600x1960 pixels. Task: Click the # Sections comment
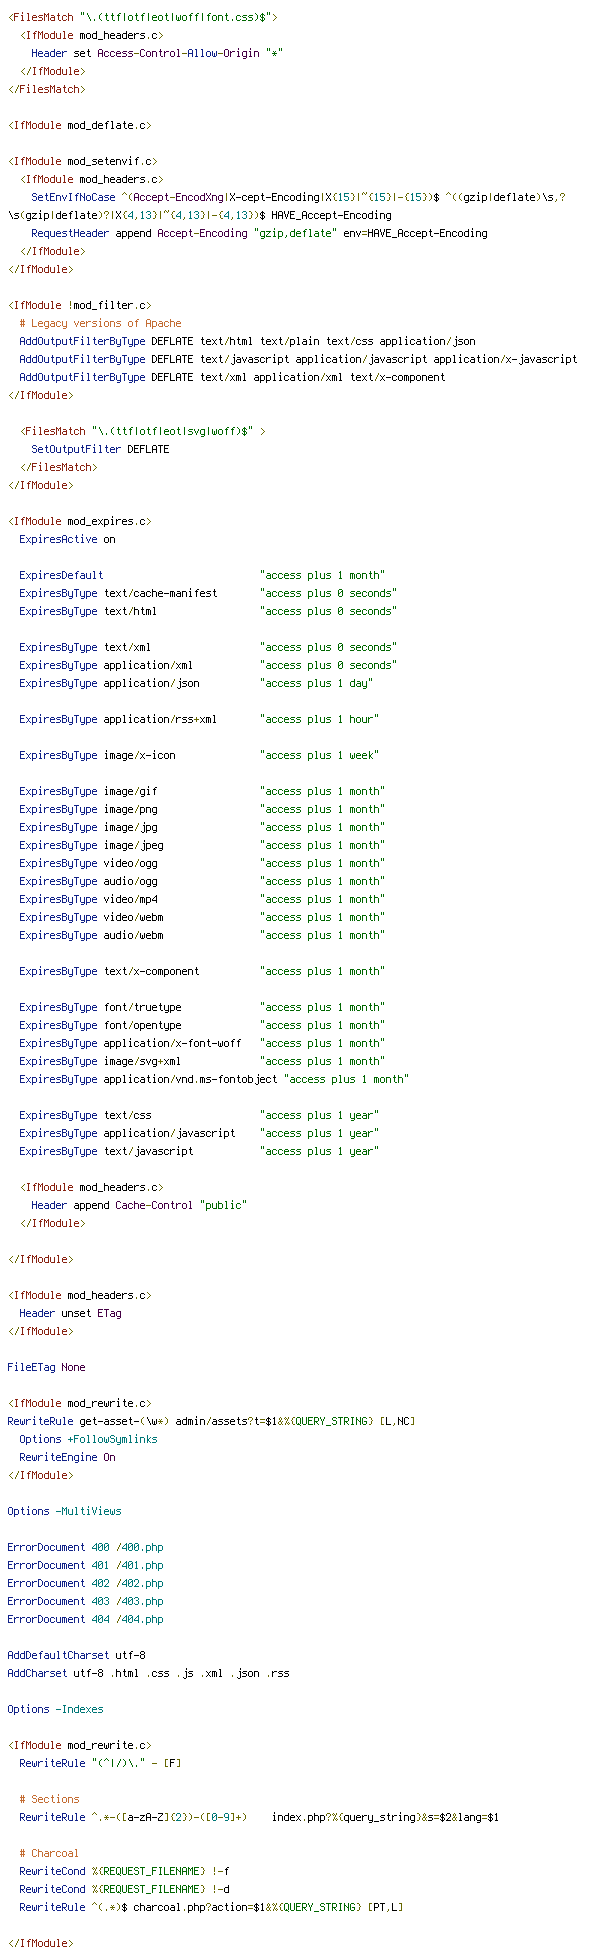(x=49, y=1799)
